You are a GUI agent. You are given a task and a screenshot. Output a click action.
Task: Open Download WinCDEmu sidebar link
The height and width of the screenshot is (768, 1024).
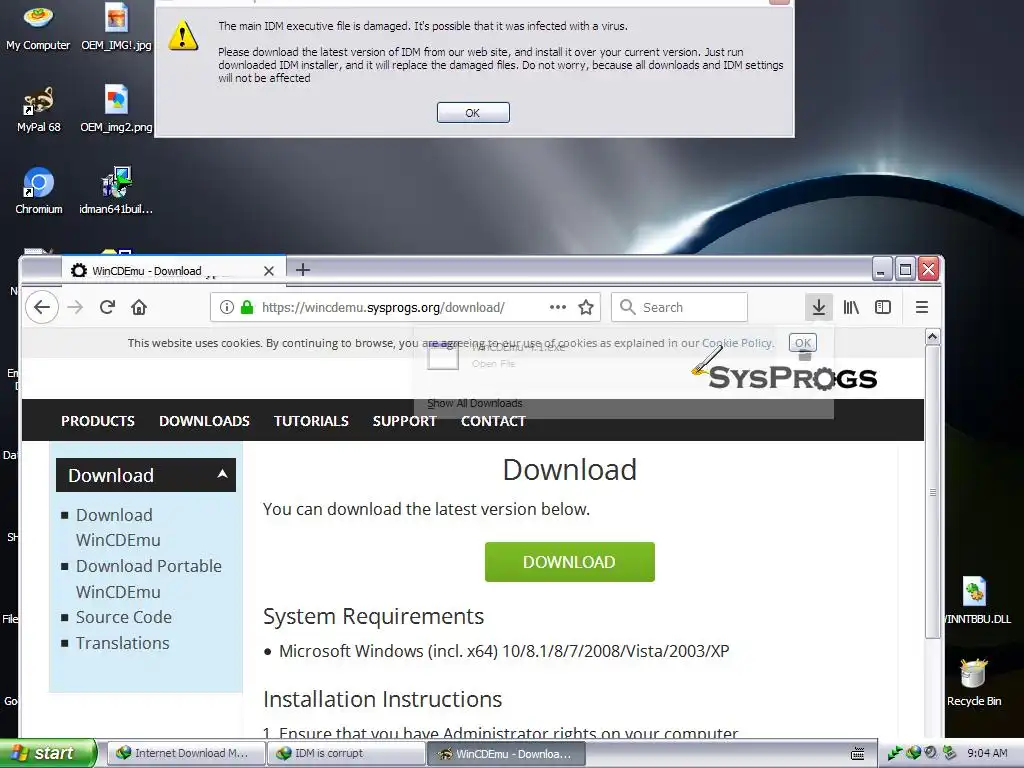coord(118,528)
